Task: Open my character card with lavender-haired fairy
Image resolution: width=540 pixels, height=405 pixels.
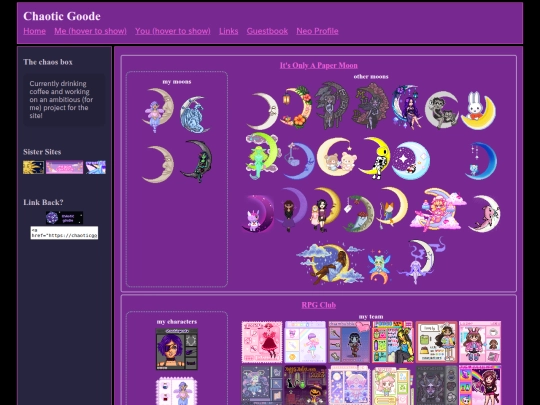Action: coord(177,391)
